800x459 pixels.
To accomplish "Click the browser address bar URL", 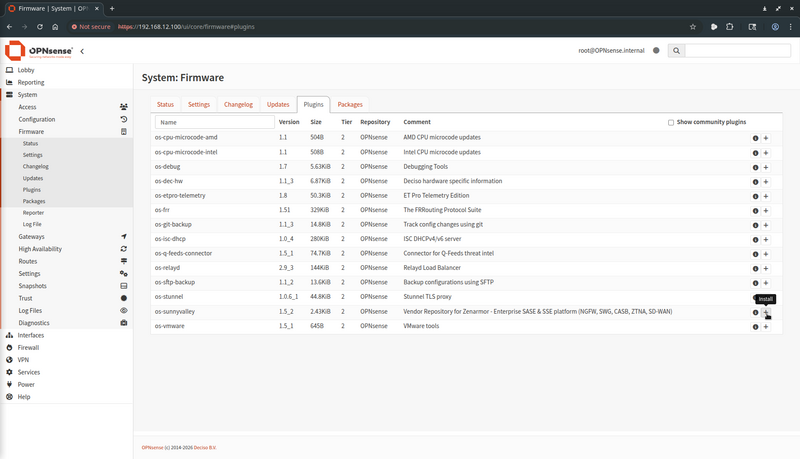I will (x=186, y=27).
